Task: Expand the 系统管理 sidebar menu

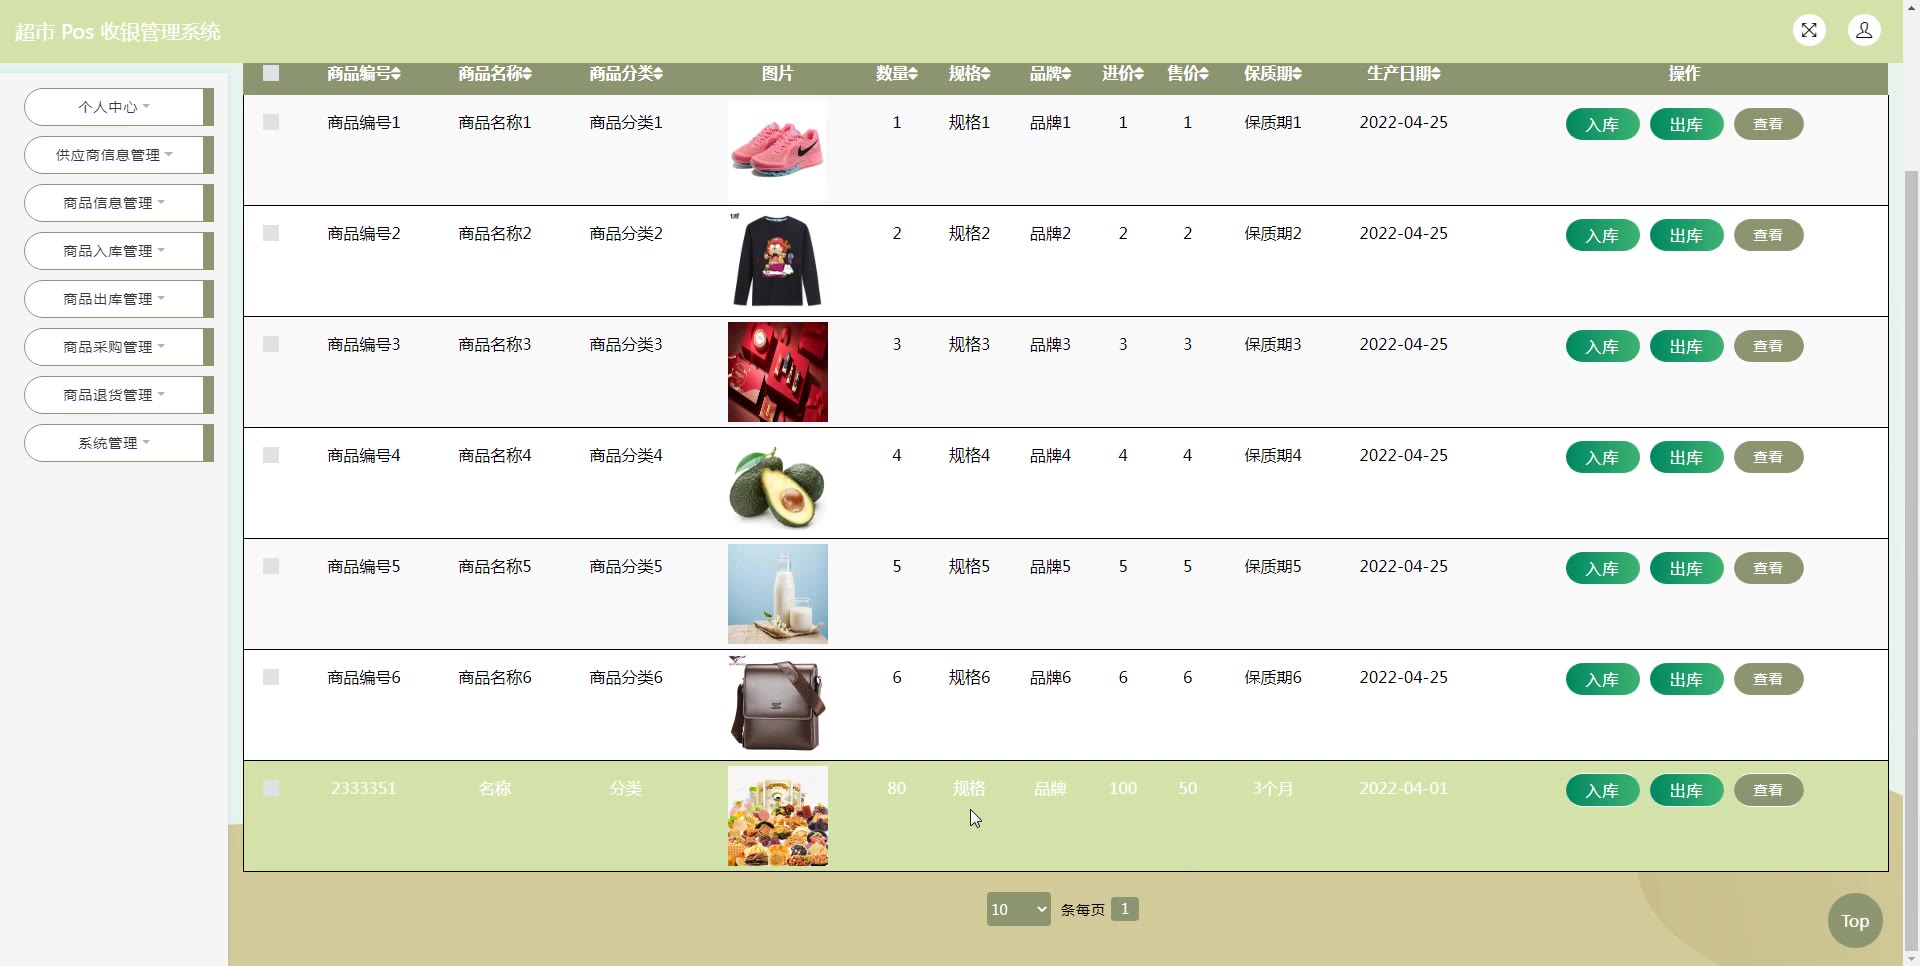Action: pyautogui.click(x=118, y=443)
